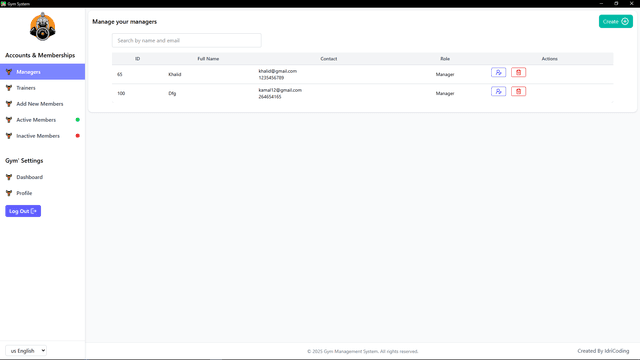Click the gym logo at top of sidebar
The height and width of the screenshot is (360, 640).
coord(42,27)
